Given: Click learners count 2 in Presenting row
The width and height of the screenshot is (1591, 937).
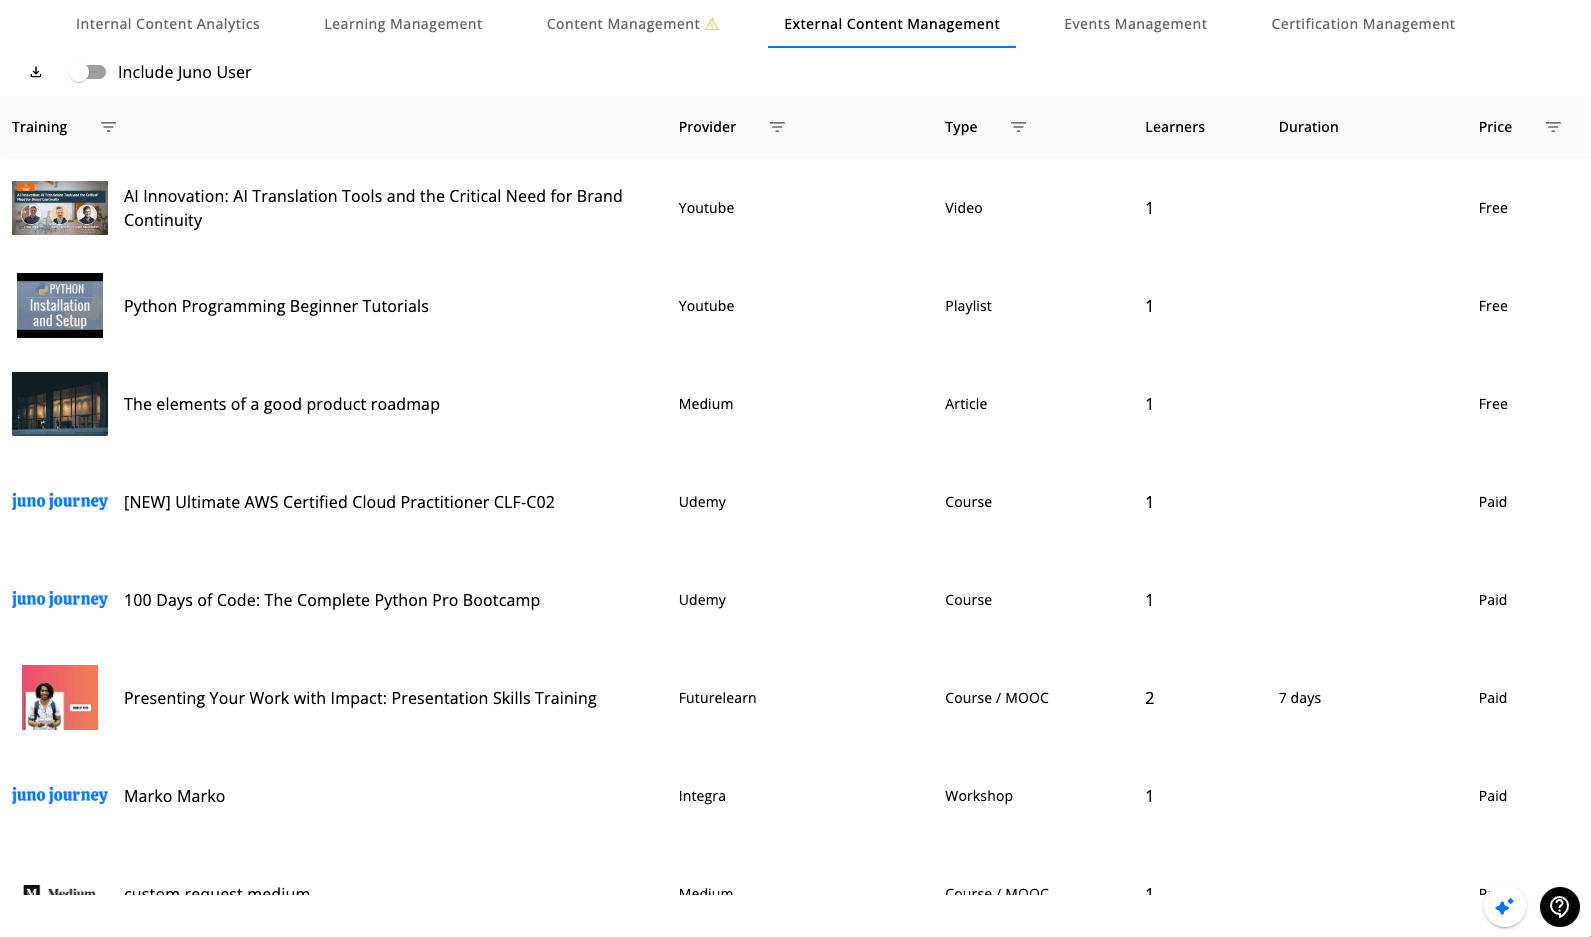Looking at the screenshot, I should (1149, 698).
